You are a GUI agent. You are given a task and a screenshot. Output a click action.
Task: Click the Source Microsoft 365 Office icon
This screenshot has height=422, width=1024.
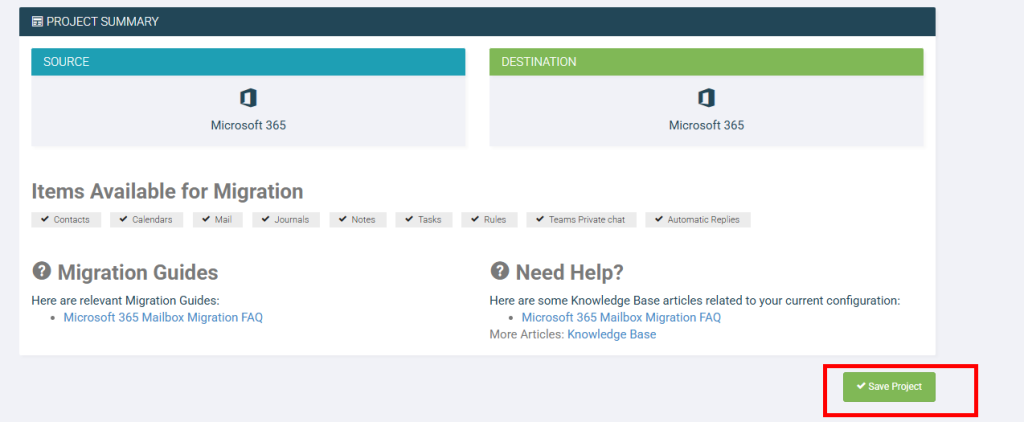pos(248,99)
